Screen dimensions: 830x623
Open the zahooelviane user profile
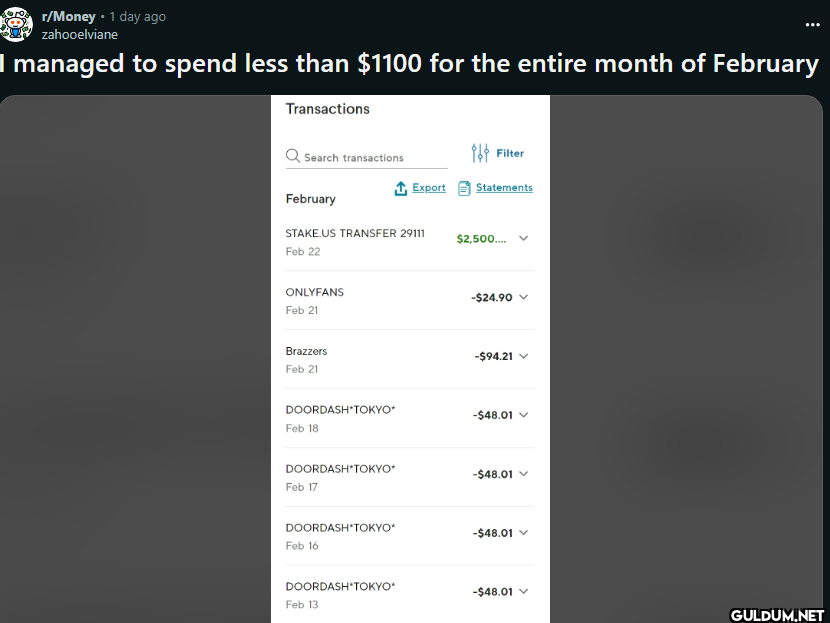(79, 34)
